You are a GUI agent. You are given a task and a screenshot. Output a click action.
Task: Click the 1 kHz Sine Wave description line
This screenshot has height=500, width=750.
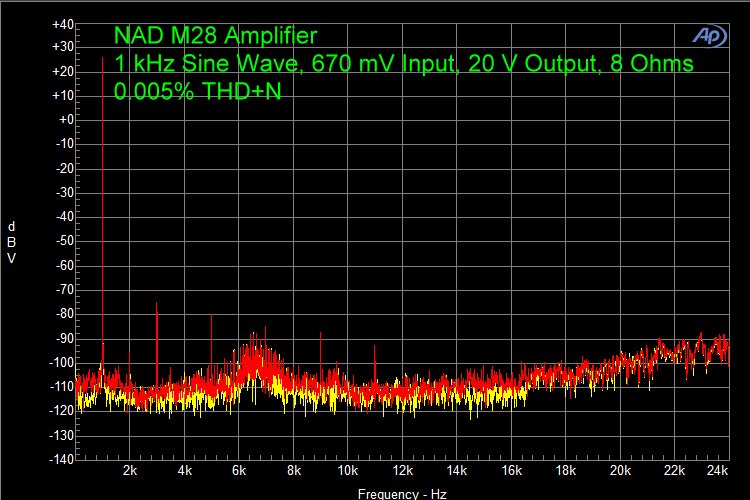click(x=403, y=64)
